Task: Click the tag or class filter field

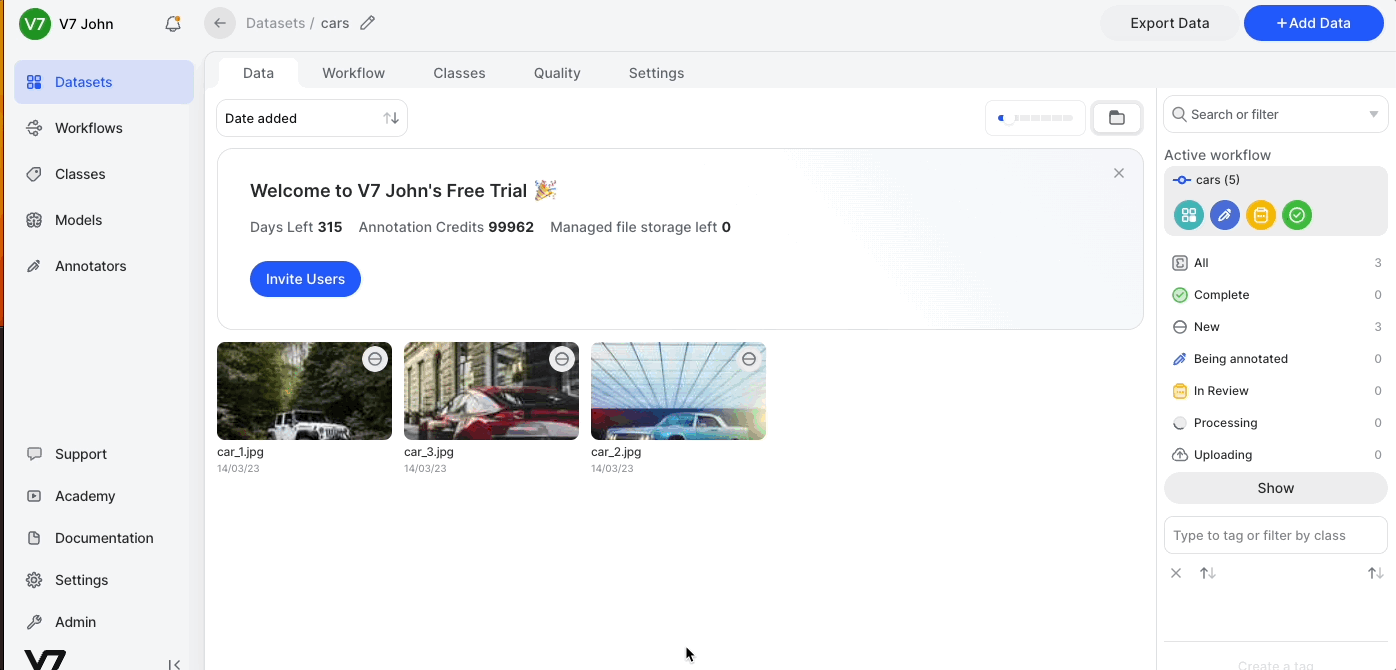Action: pos(1276,535)
